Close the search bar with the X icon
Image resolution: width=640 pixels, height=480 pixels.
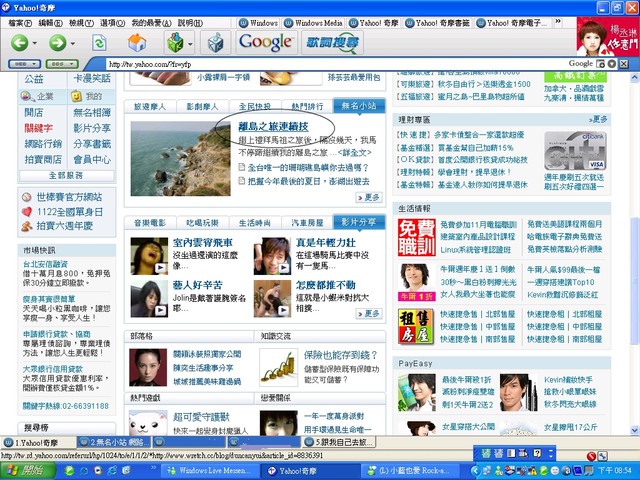624,64
